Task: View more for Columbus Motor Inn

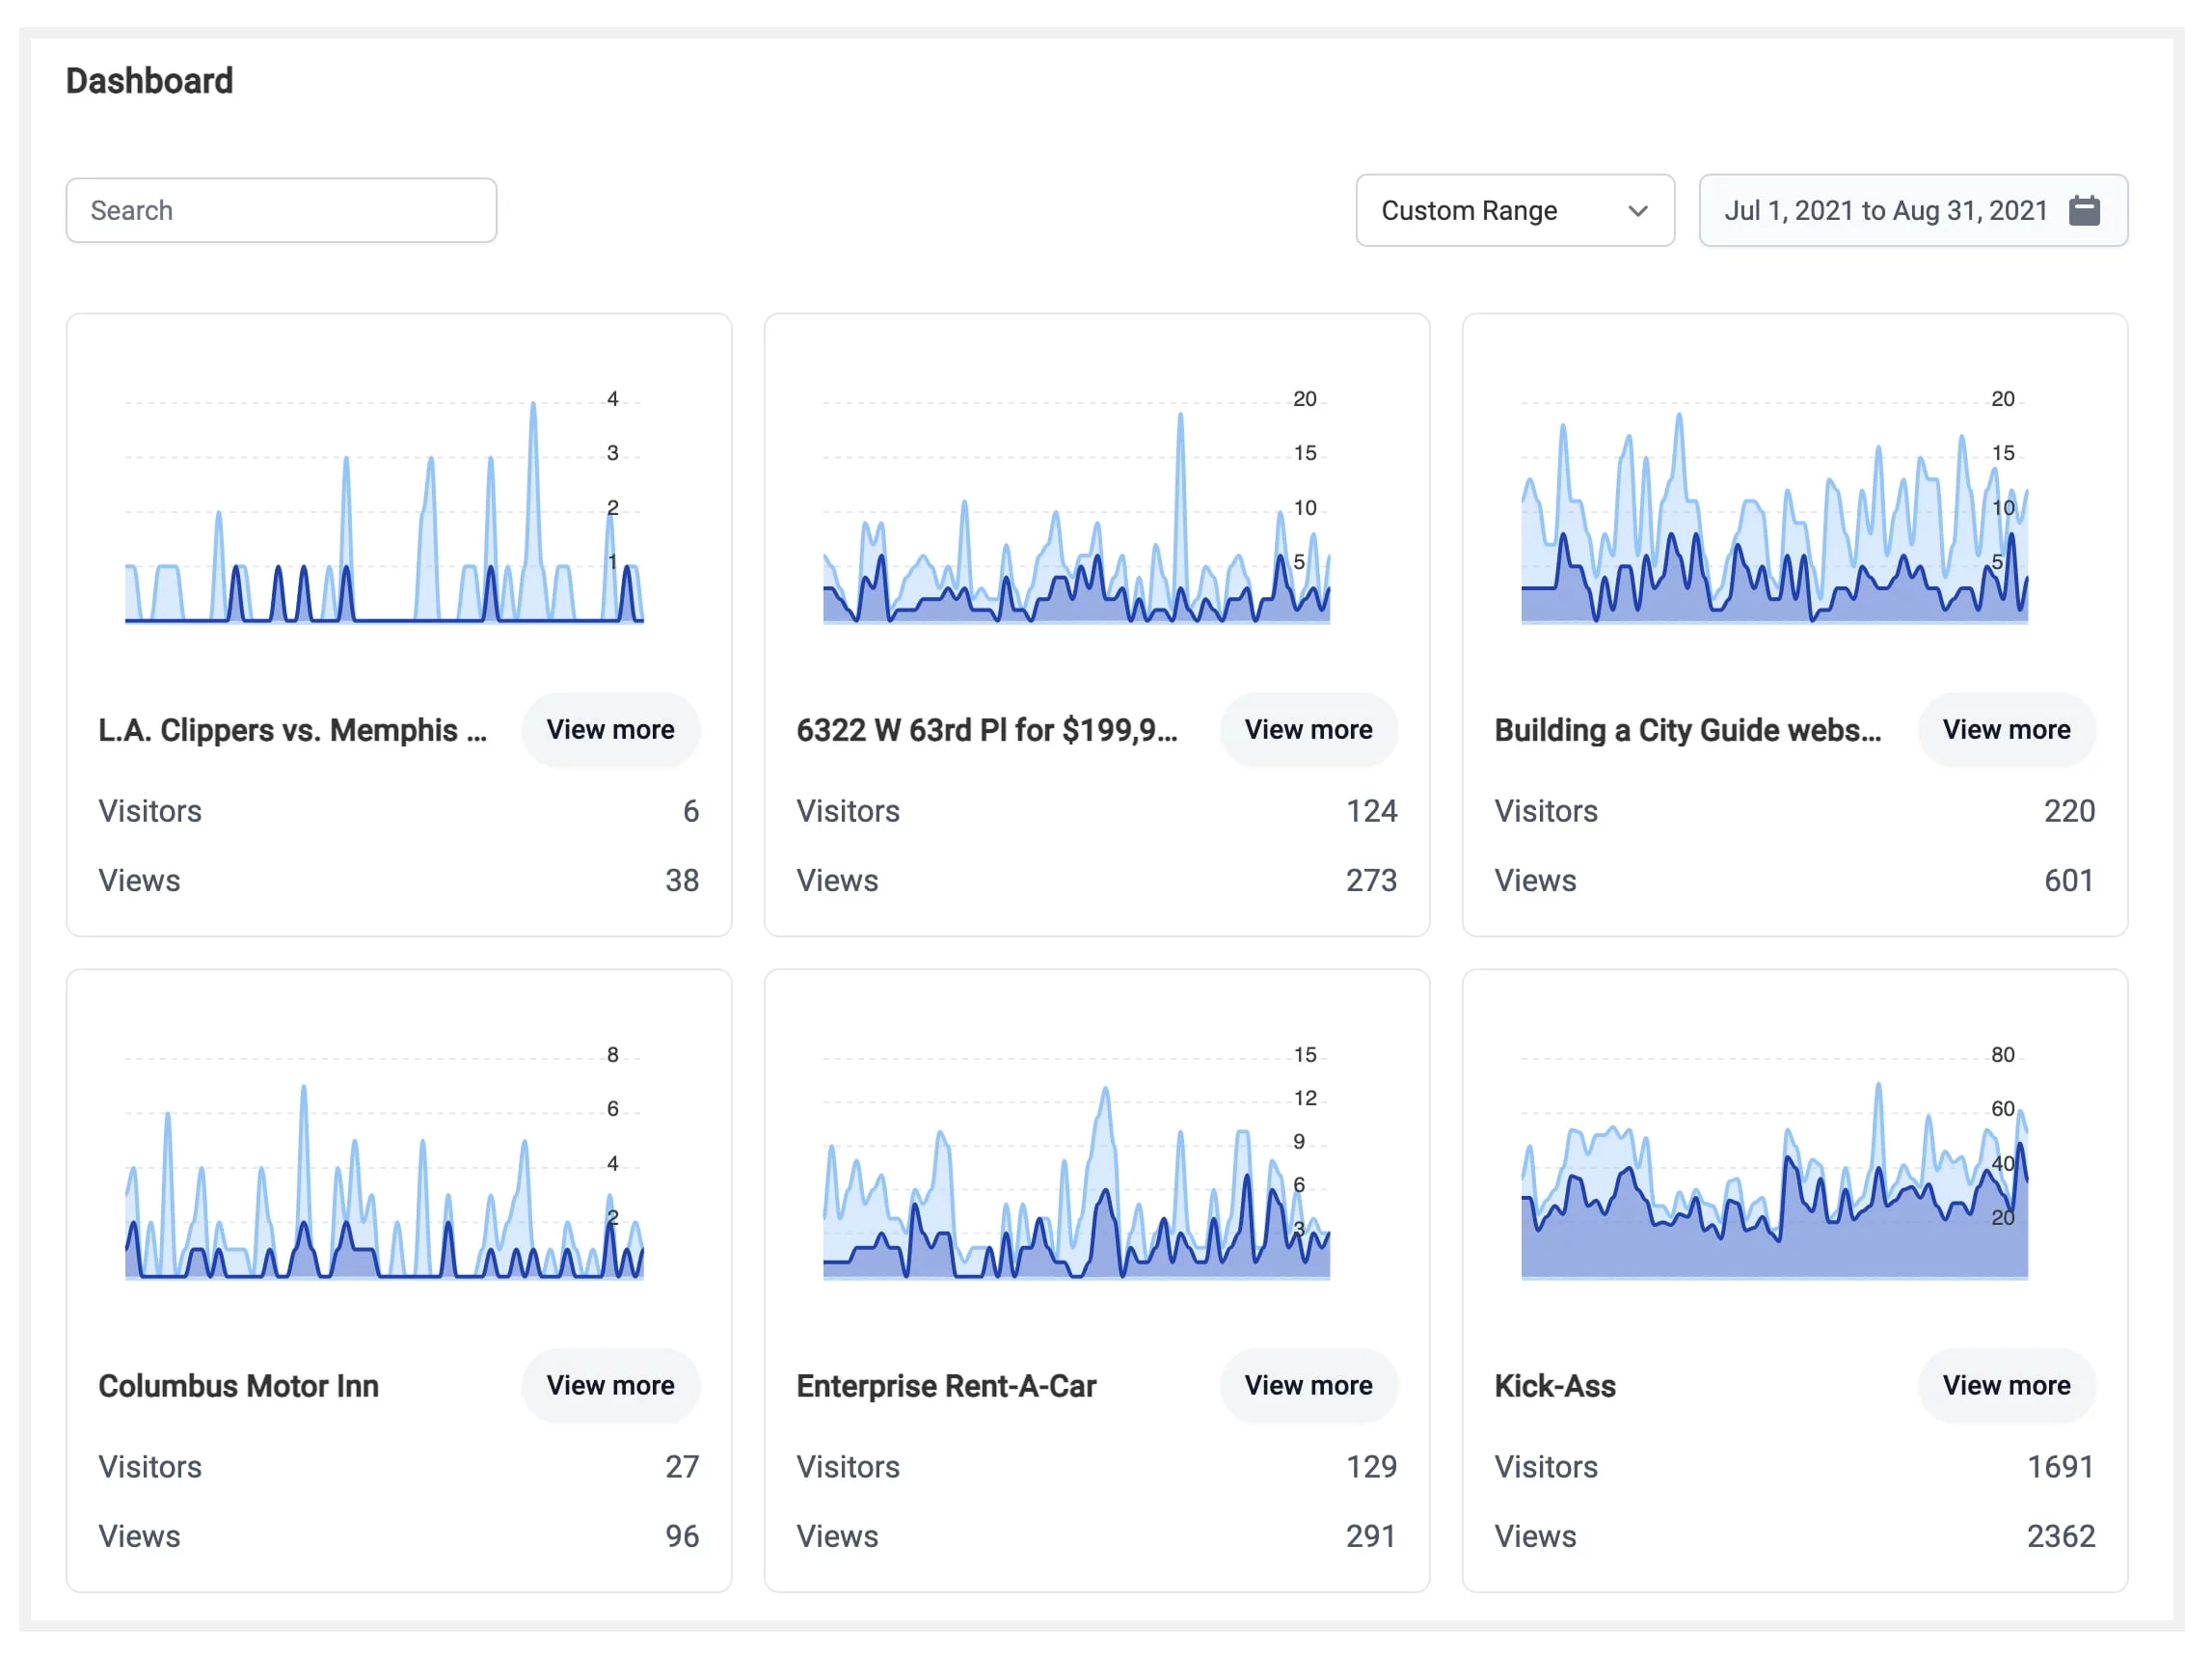Action: point(610,1386)
